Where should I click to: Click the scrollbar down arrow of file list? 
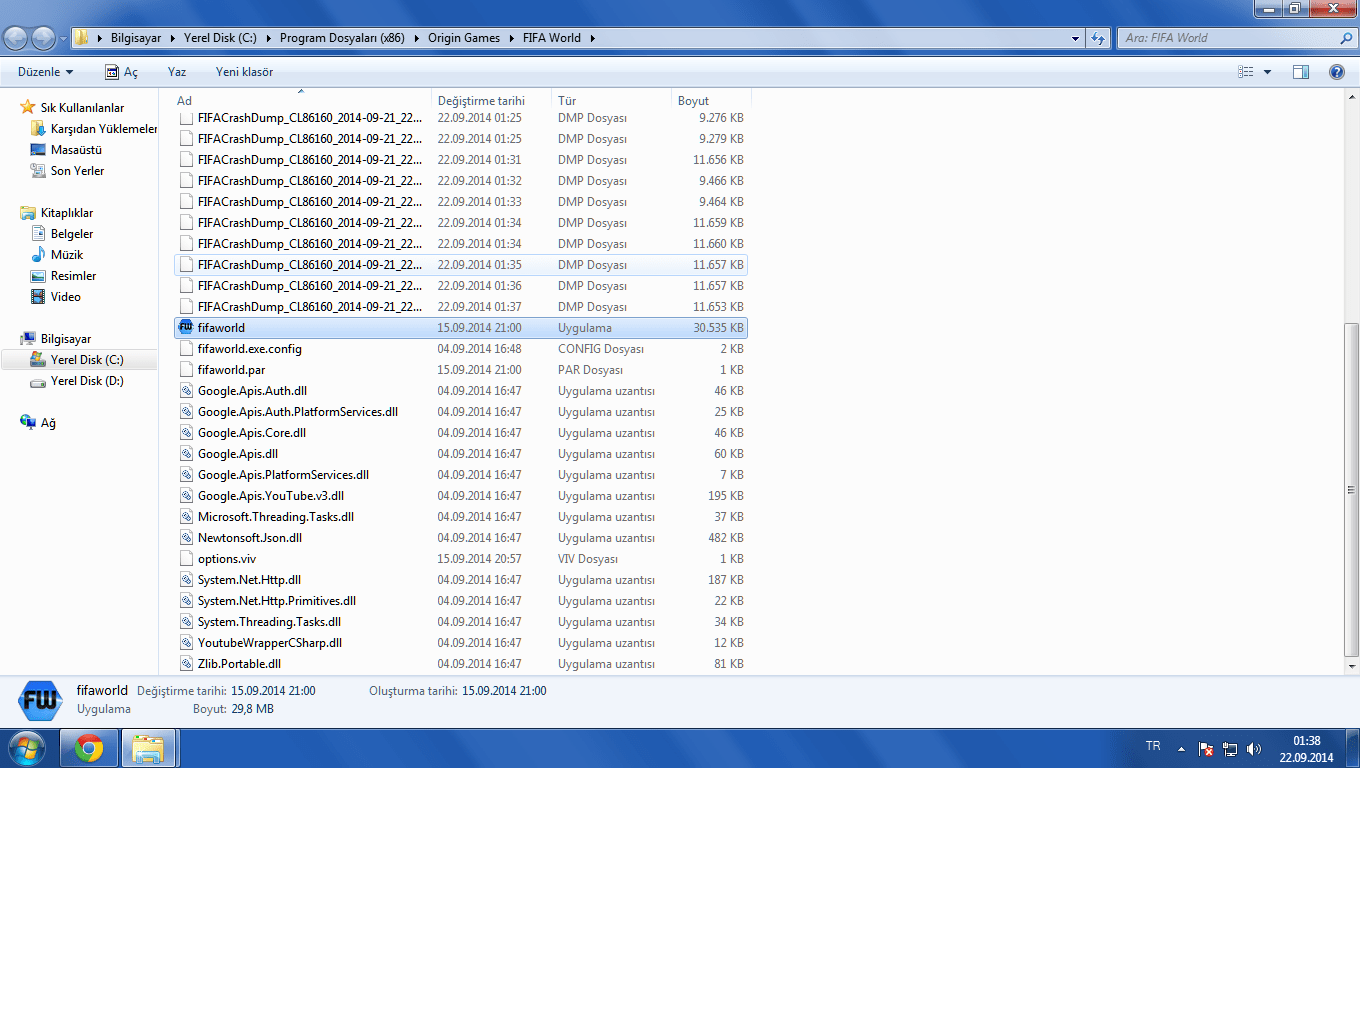pyautogui.click(x=1351, y=666)
